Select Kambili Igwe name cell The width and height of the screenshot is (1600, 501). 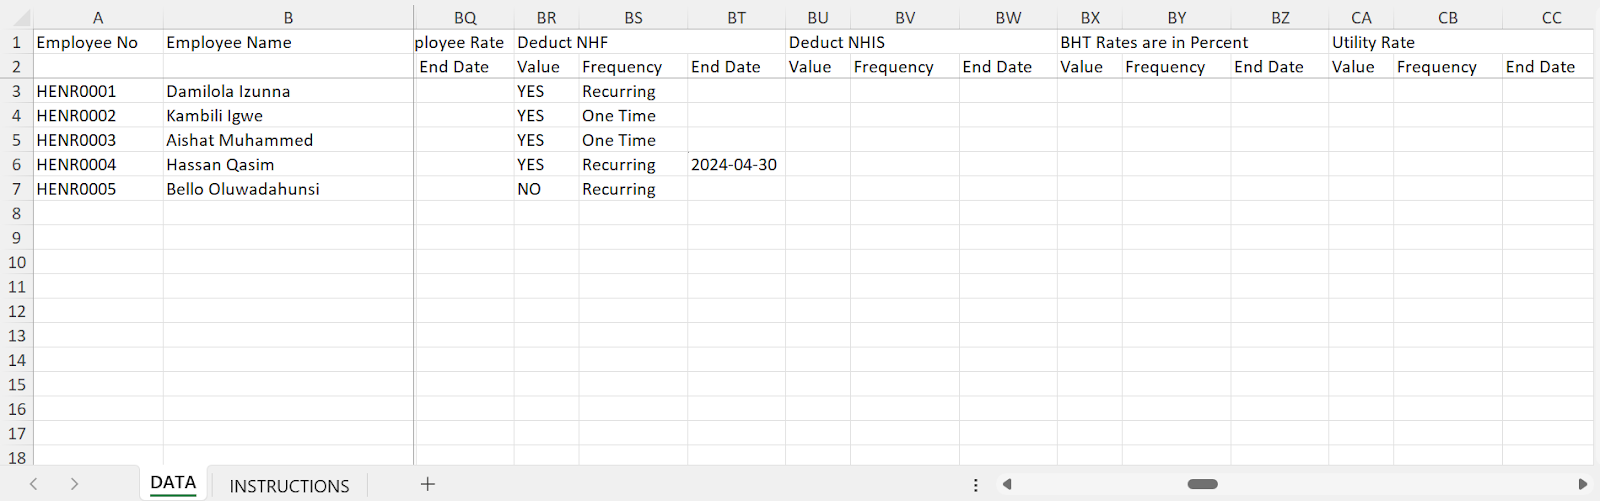coord(288,115)
